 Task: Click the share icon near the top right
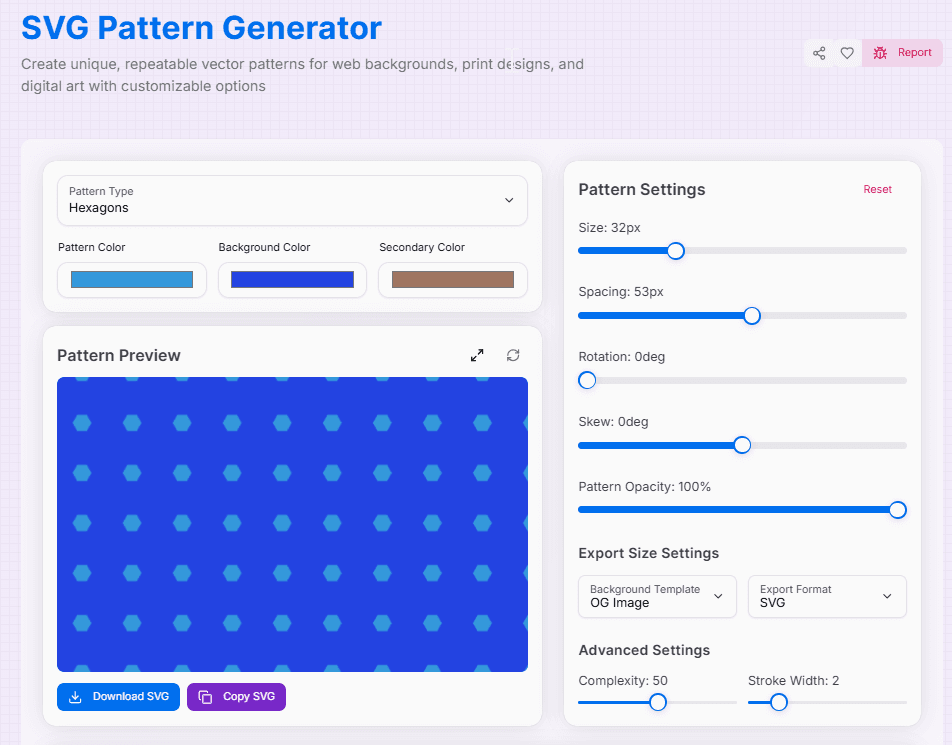[x=818, y=53]
